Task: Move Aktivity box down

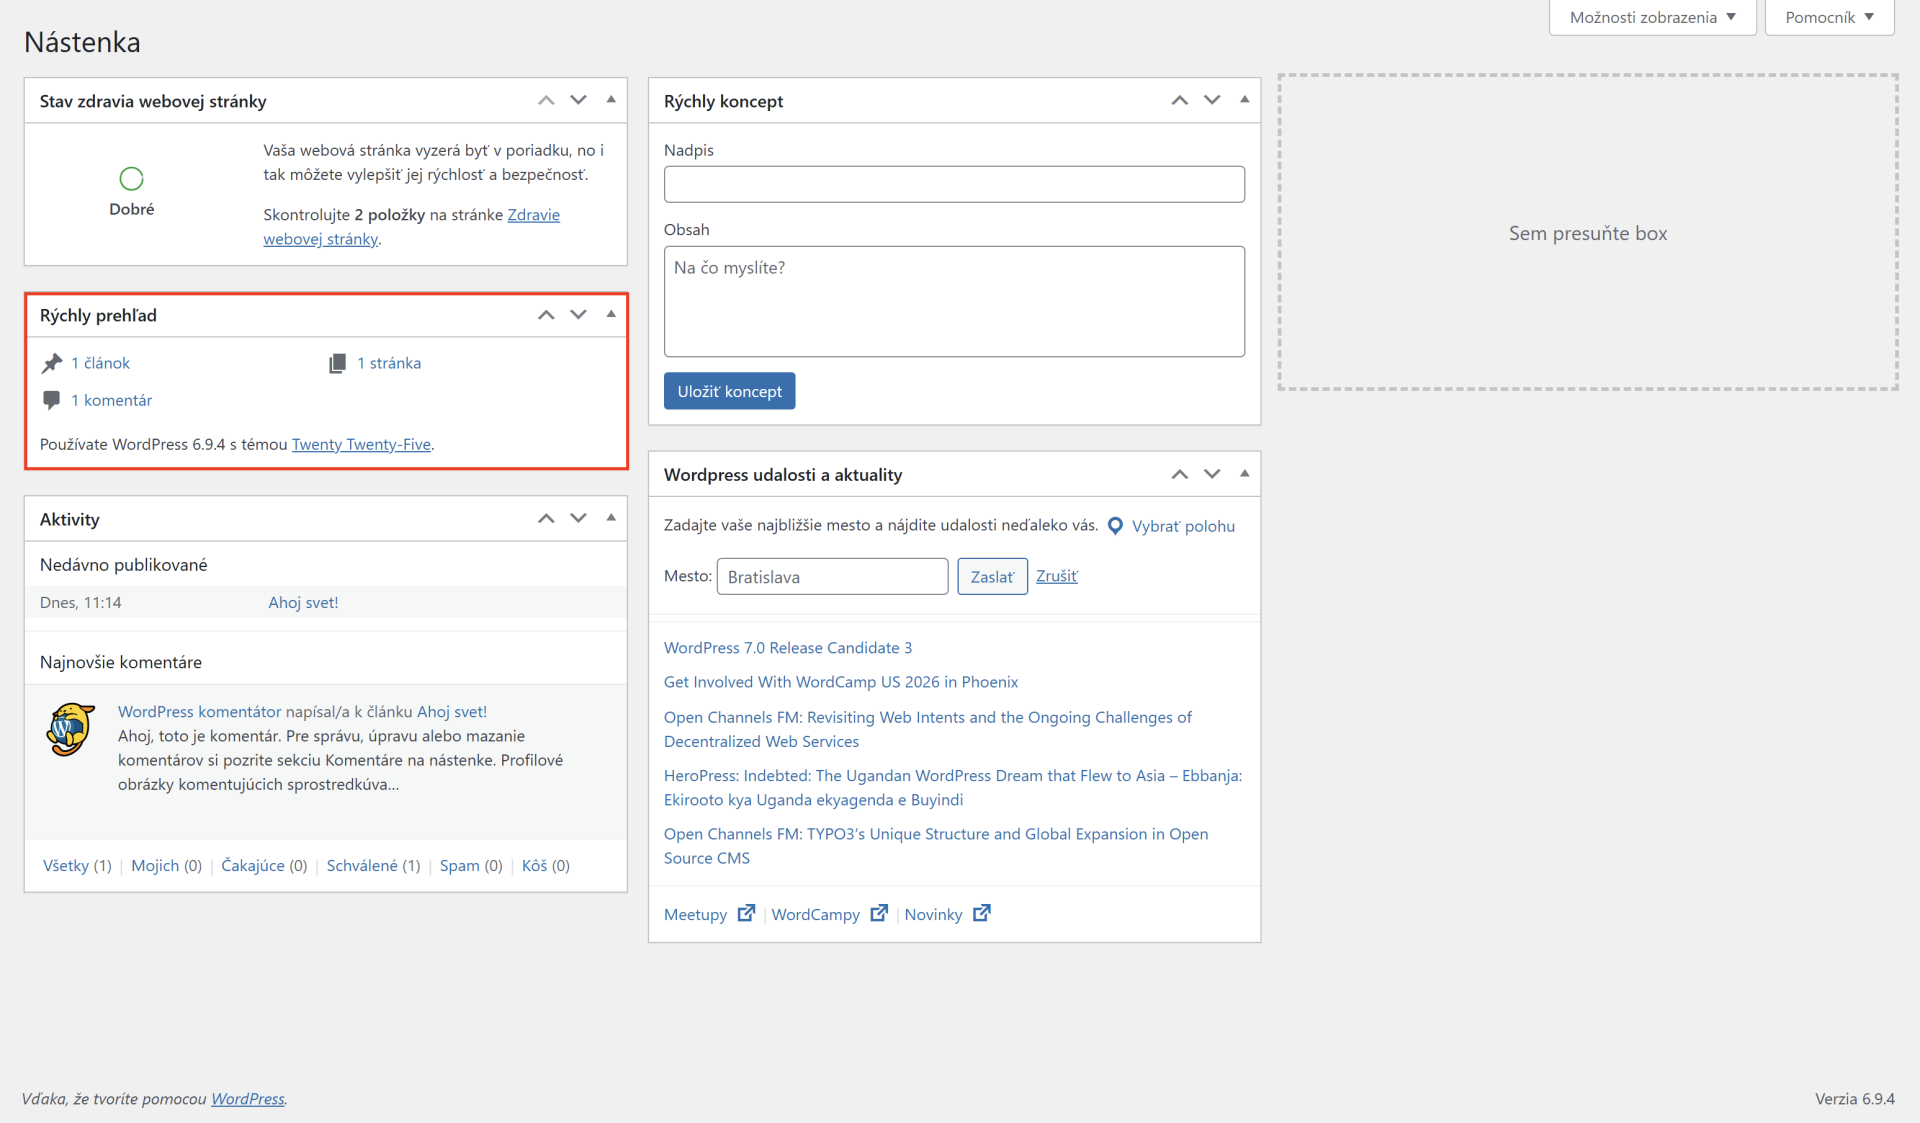Action: [578, 518]
